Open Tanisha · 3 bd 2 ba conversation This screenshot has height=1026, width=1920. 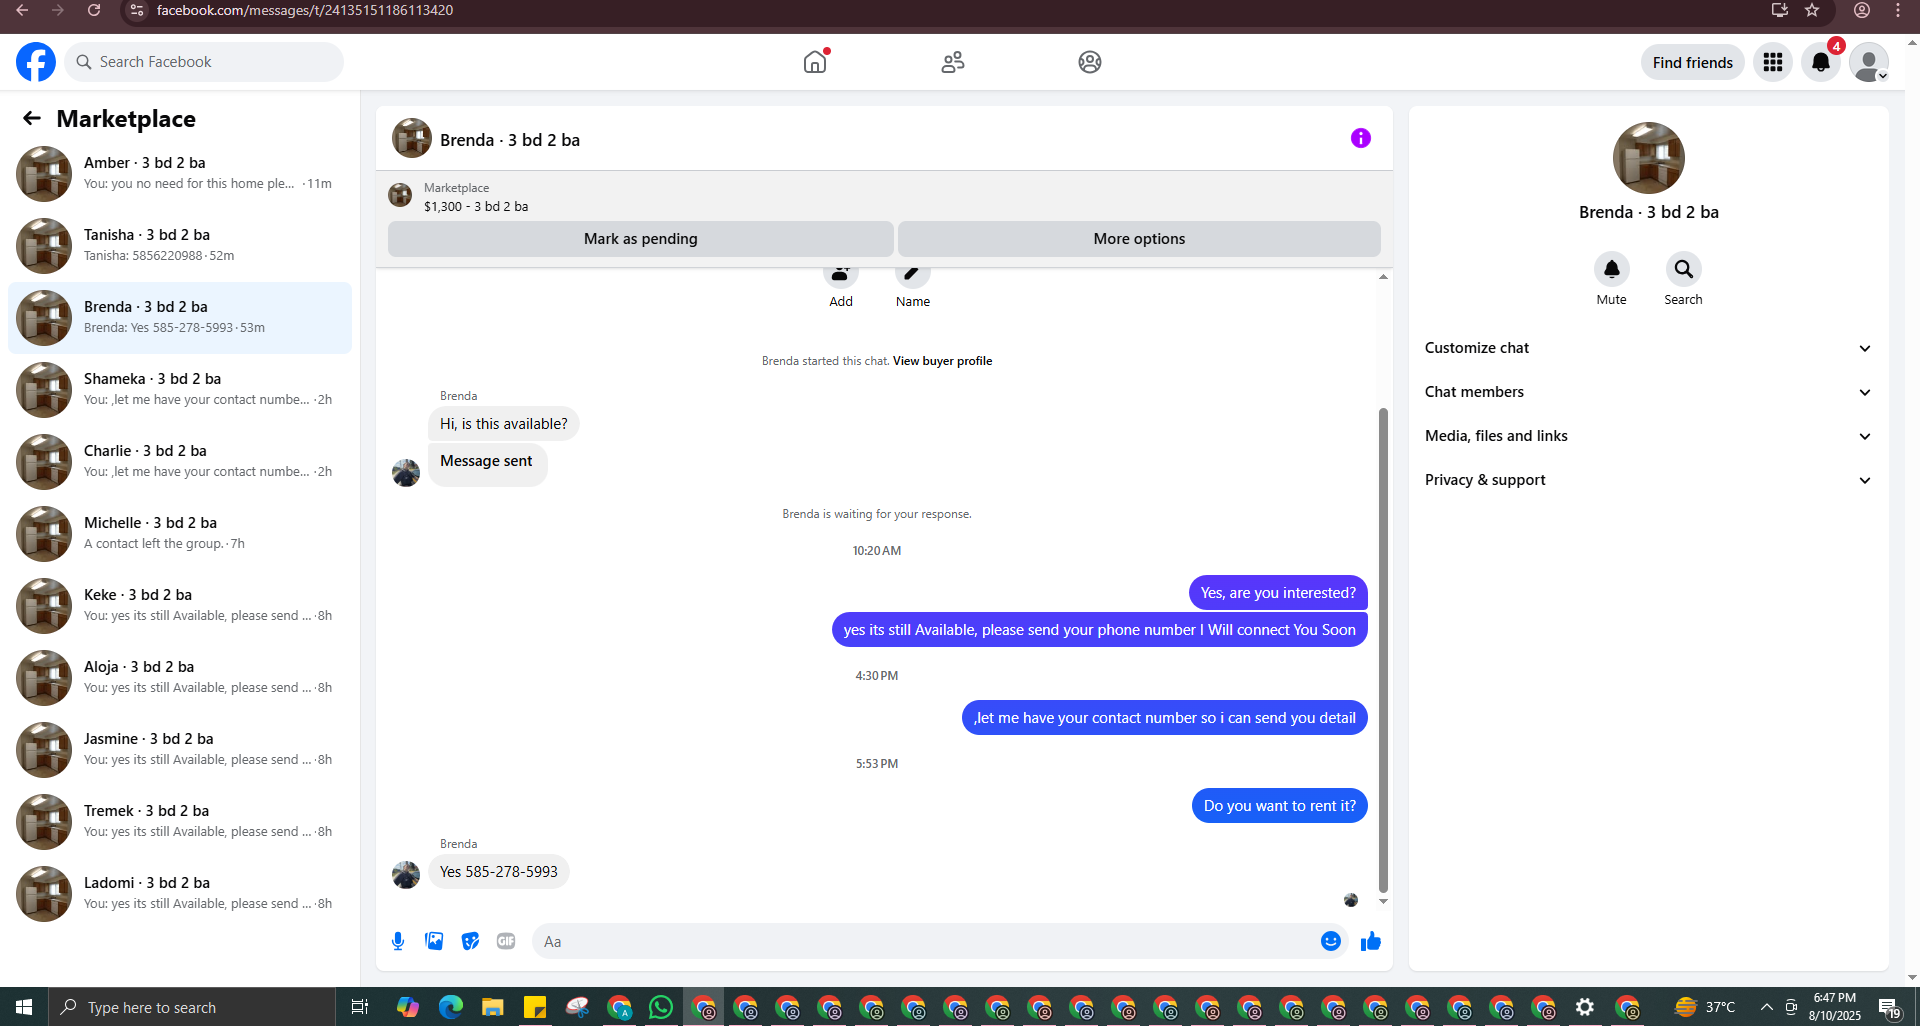[180, 246]
